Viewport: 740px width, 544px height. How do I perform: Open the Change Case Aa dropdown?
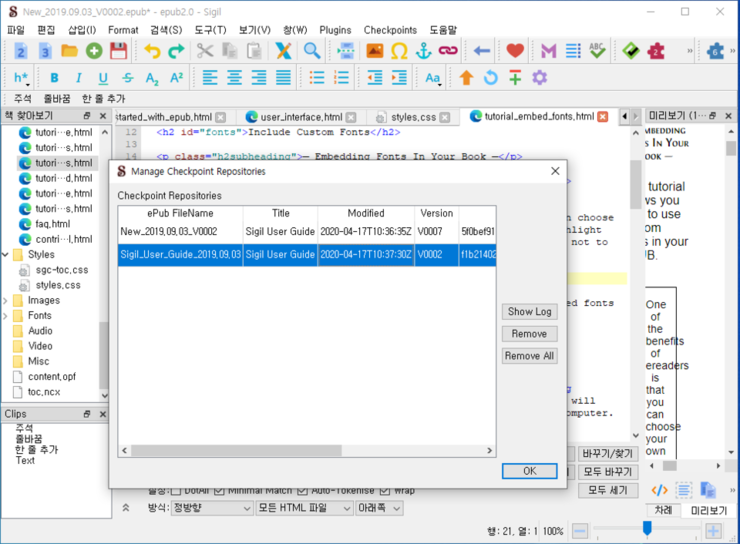(x=433, y=78)
